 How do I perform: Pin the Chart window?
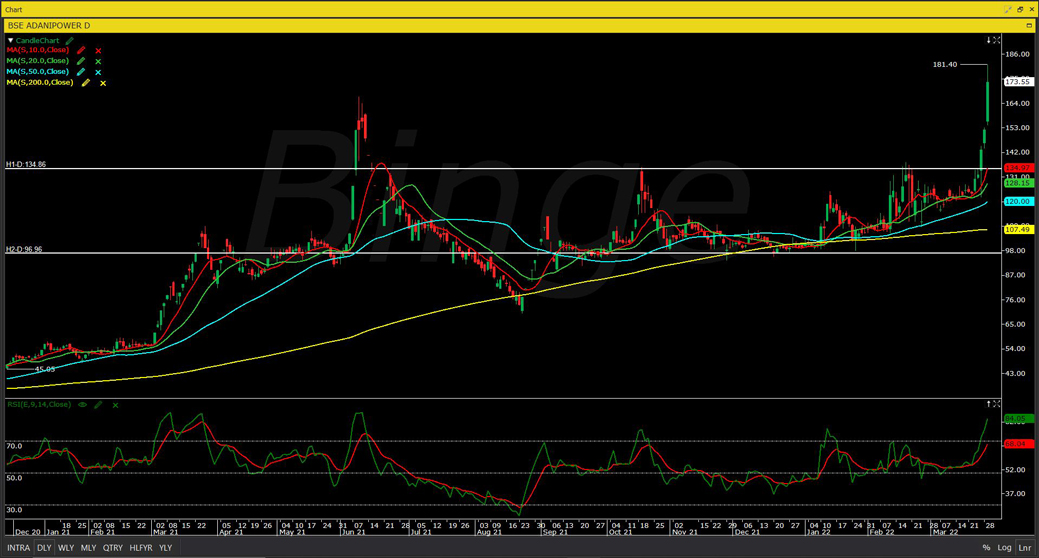tap(1008, 9)
